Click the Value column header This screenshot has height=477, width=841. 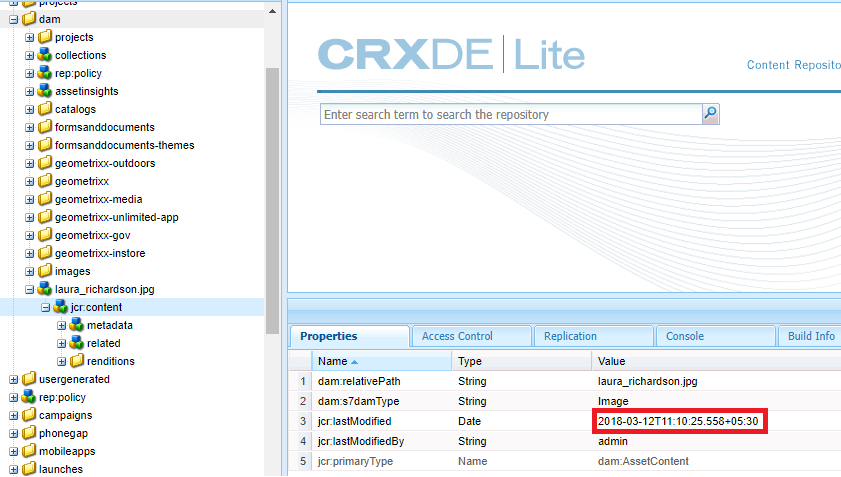click(716, 361)
